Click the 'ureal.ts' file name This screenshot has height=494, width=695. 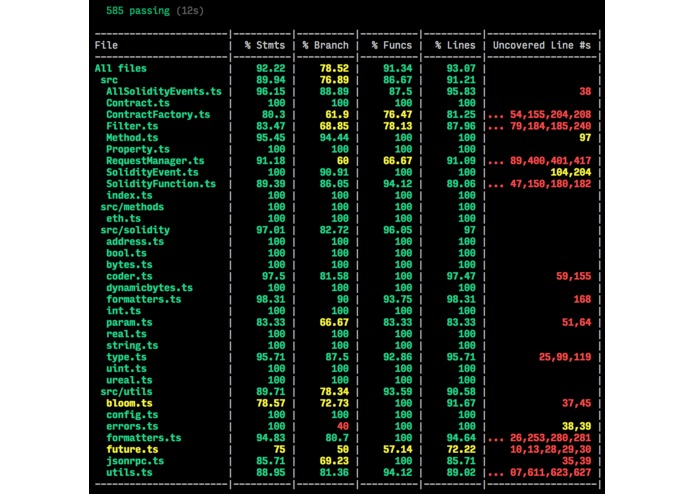(129, 380)
